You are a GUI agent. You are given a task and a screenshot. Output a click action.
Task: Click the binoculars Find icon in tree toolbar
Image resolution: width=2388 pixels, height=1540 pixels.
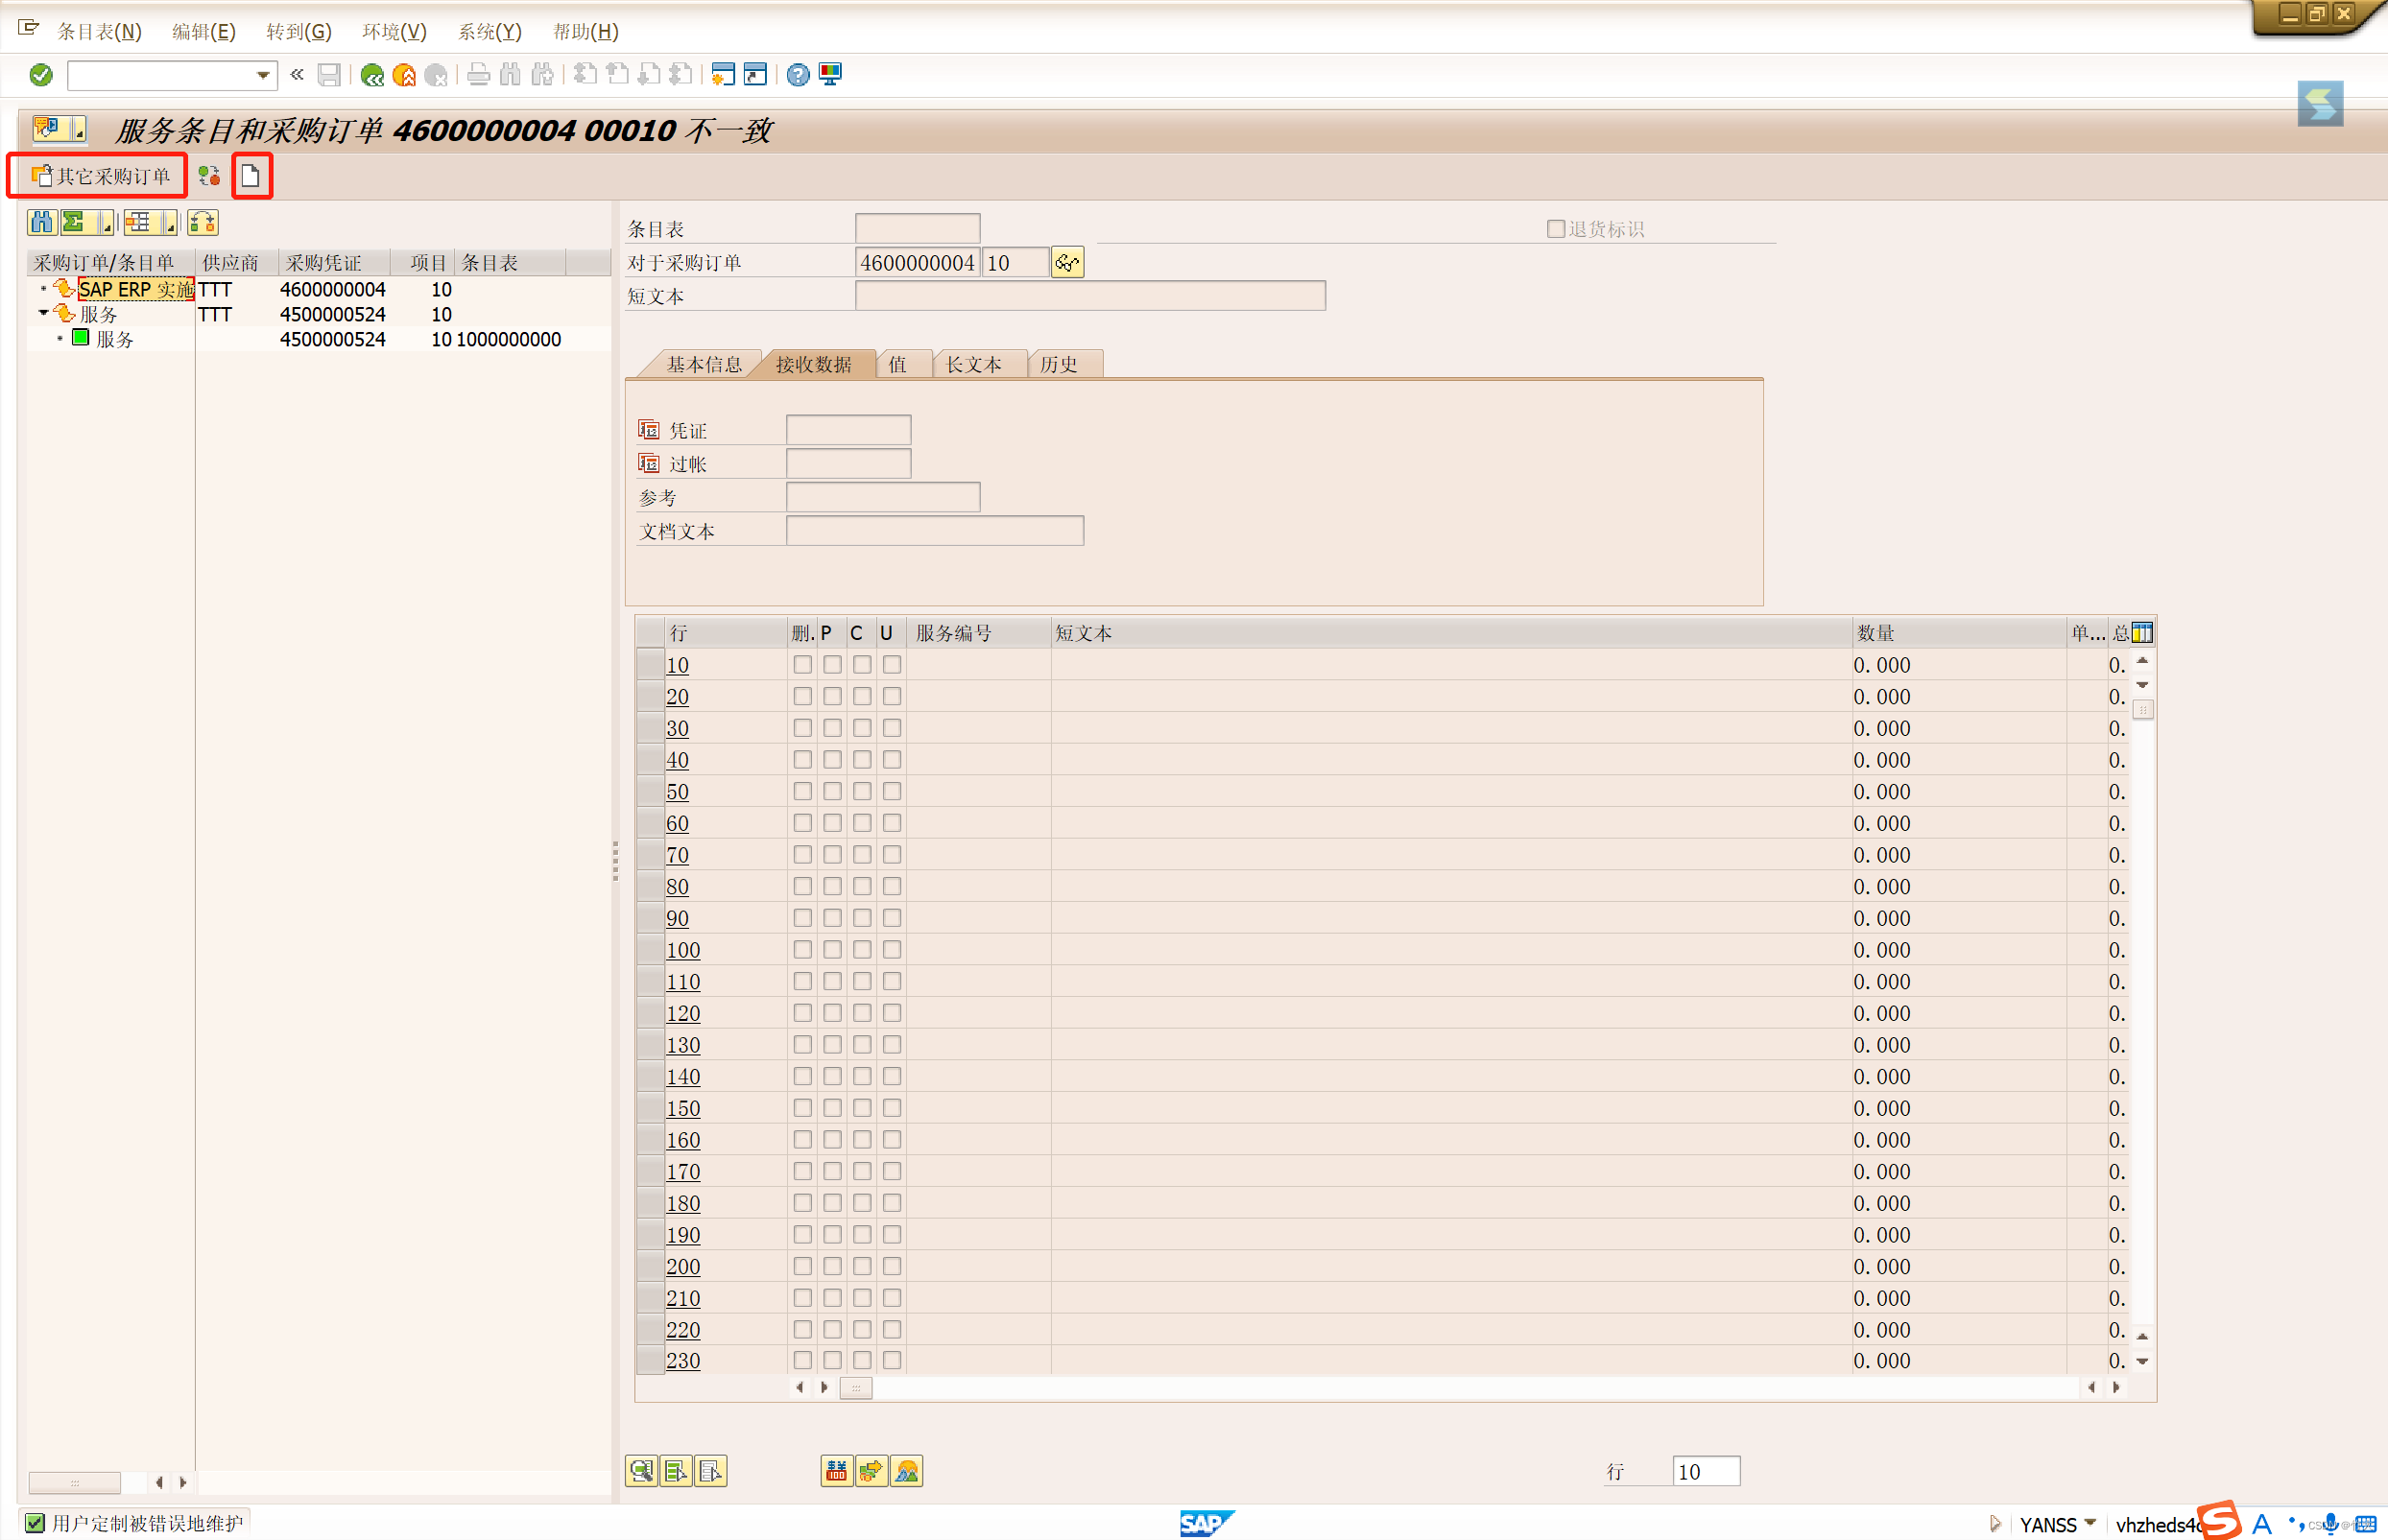point(41,222)
